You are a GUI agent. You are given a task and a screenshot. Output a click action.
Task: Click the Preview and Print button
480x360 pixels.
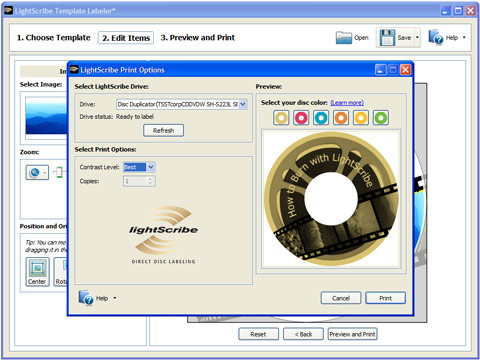(352, 334)
